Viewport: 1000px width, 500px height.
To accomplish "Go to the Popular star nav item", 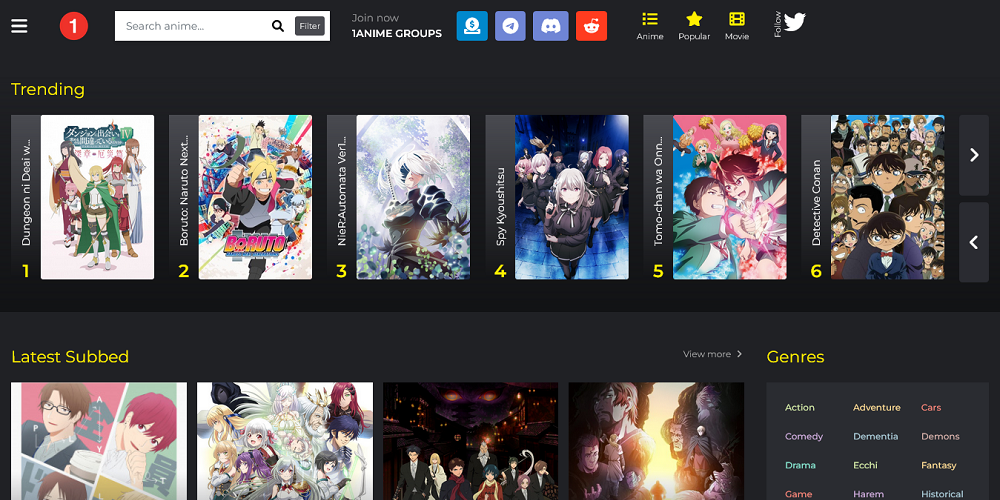I will click(x=694, y=26).
